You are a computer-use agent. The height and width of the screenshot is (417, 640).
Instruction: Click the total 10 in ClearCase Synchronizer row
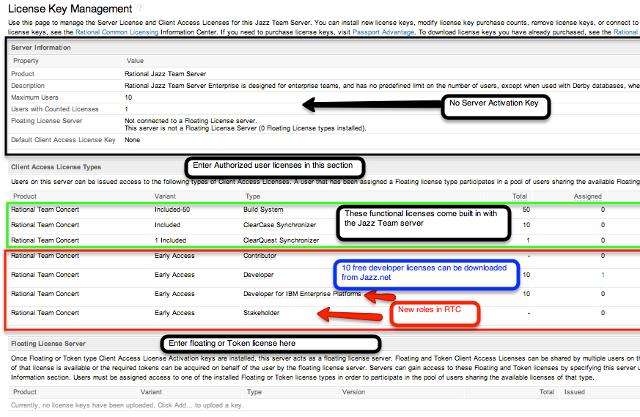pos(526,225)
